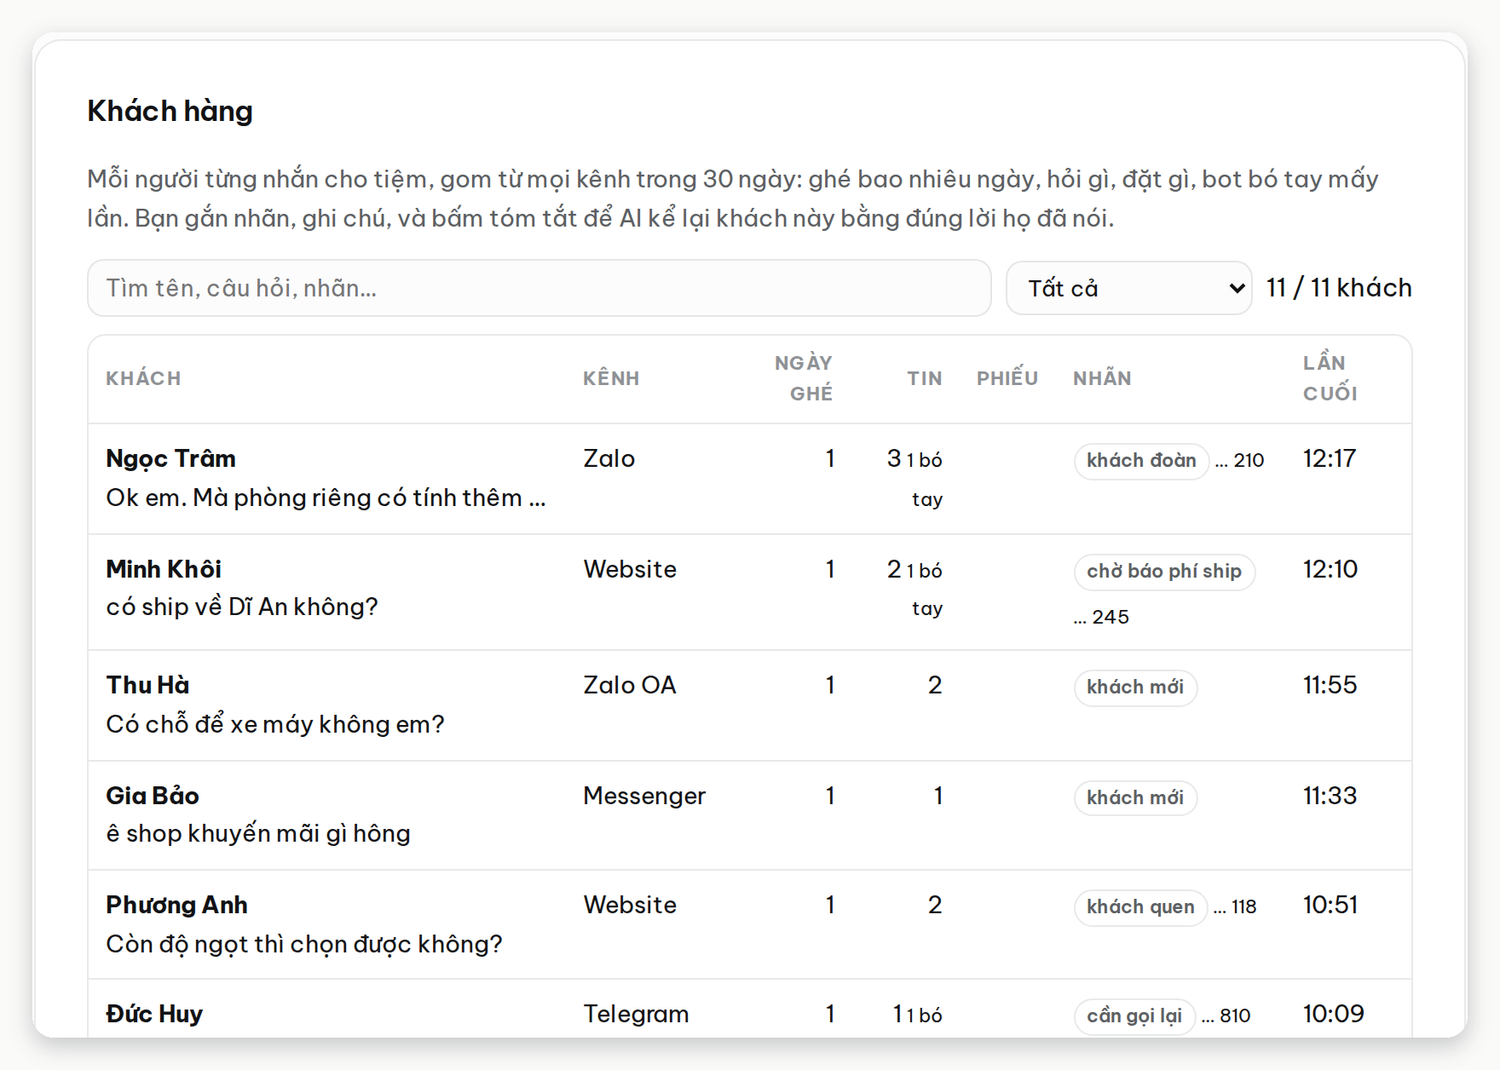Click the 'khách quen' label tag

tap(1140, 908)
